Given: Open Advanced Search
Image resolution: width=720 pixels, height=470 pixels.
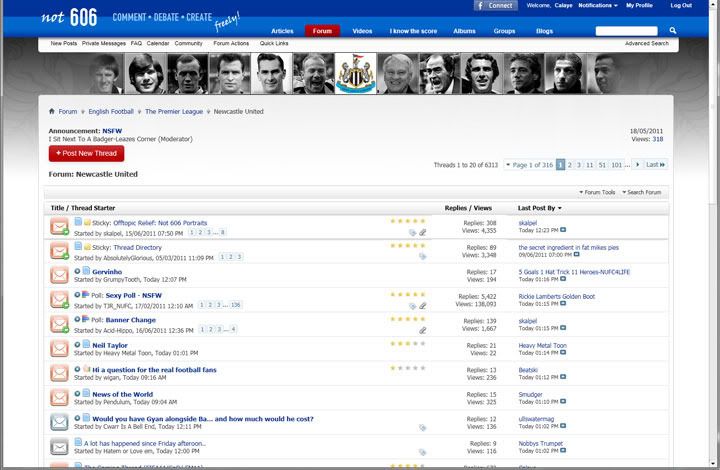Looking at the screenshot, I should tap(647, 43).
